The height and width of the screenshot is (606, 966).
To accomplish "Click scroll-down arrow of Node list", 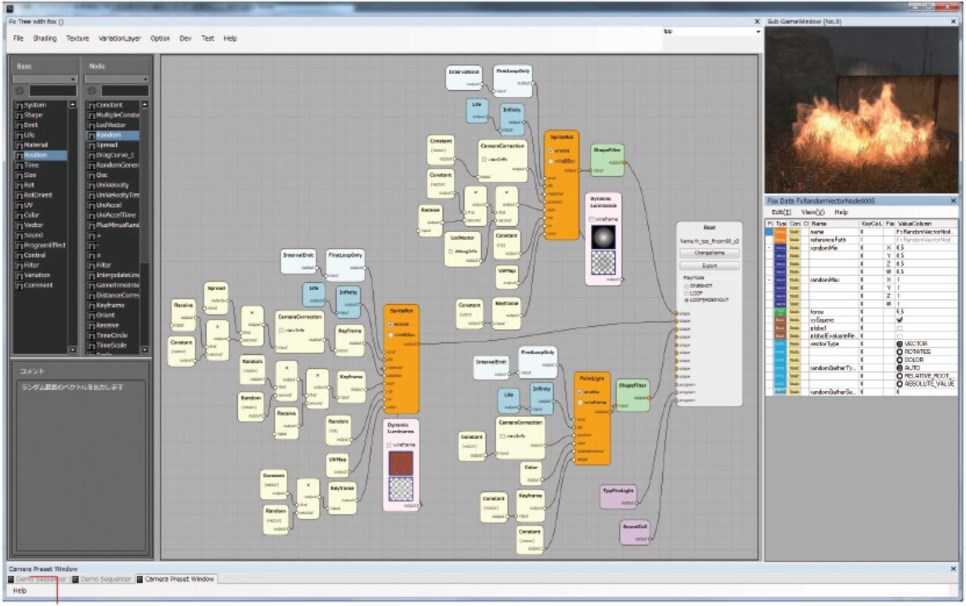I will click(145, 350).
